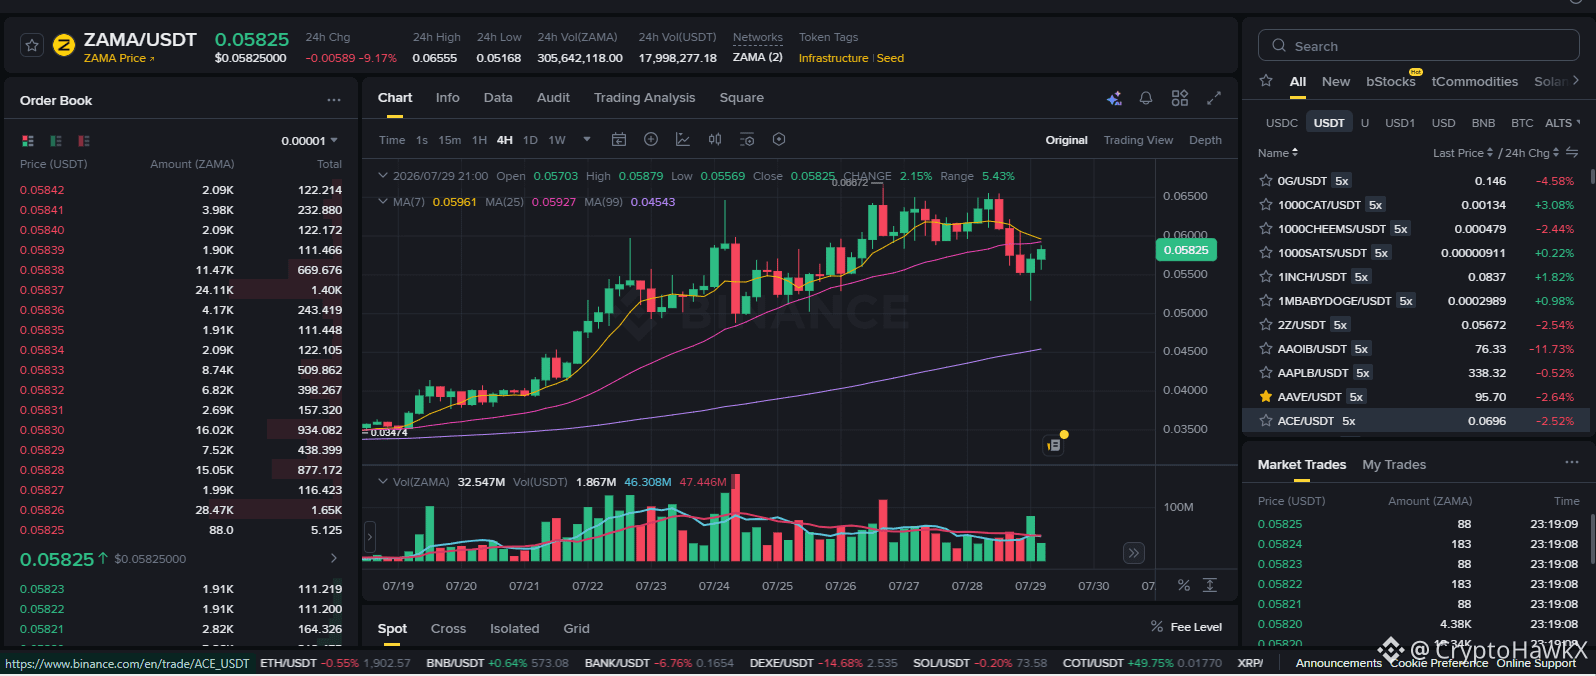Select the USDC quote filter
This screenshot has width=1596, height=676.
point(1282,123)
